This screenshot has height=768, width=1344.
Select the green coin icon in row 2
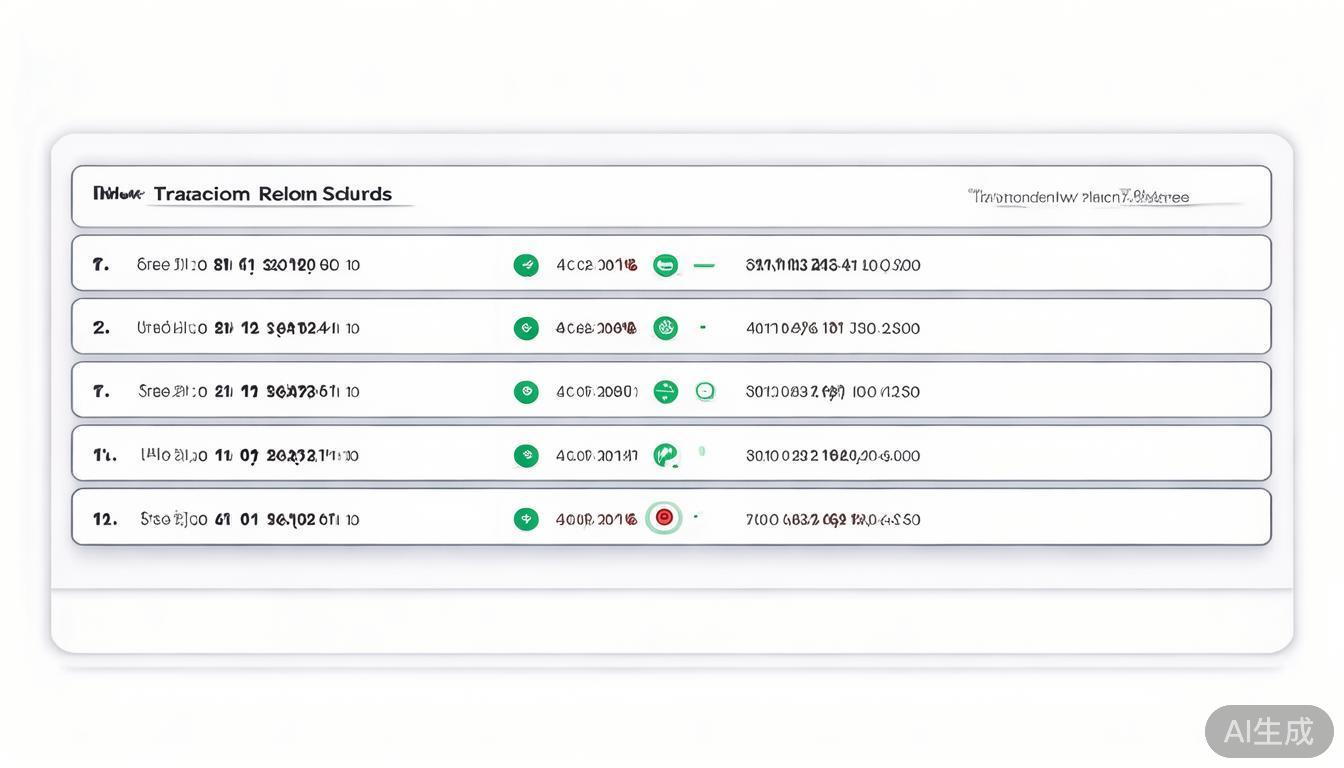tap(665, 327)
